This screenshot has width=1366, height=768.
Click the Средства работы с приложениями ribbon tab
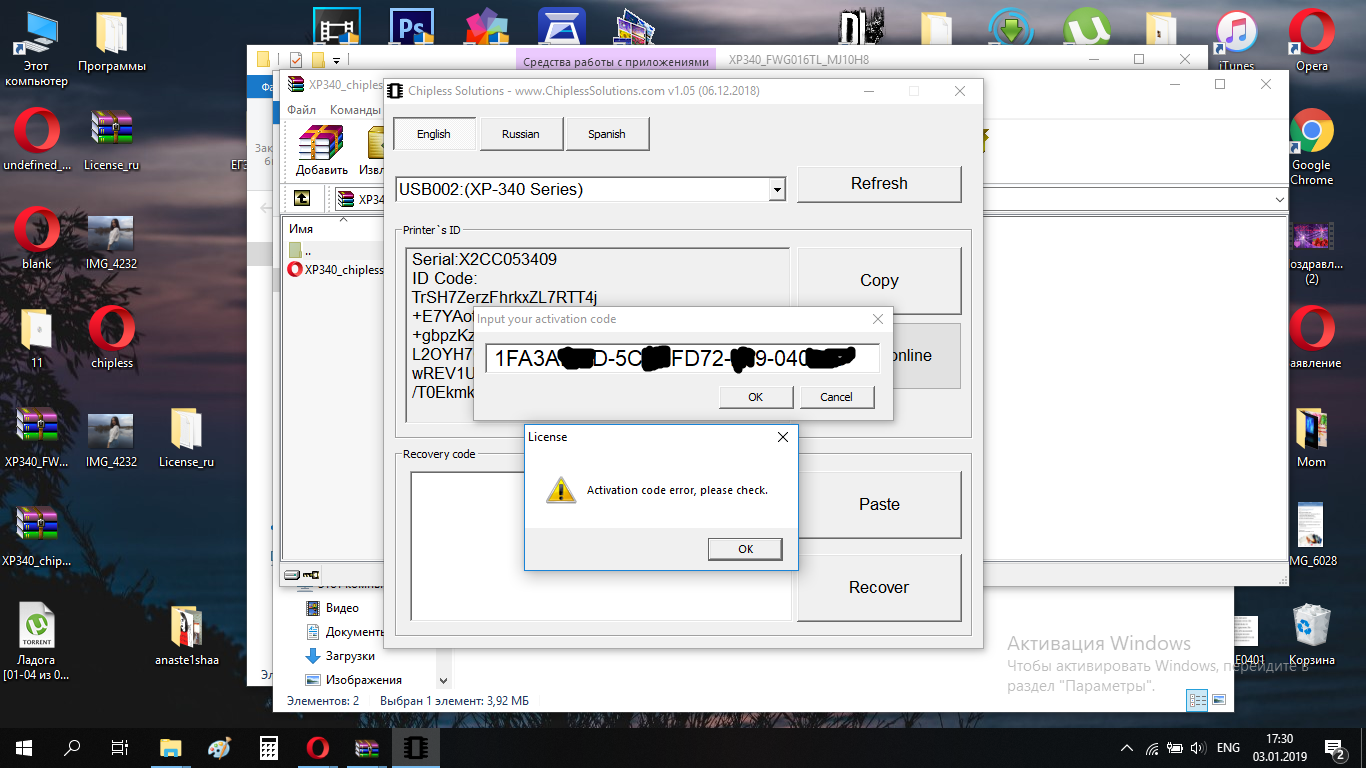(x=618, y=60)
